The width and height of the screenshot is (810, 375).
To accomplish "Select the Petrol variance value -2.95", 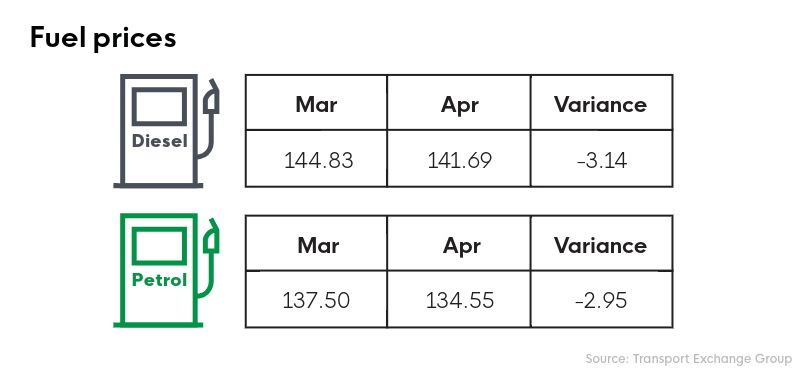I will pyautogui.click(x=601, y=300).
